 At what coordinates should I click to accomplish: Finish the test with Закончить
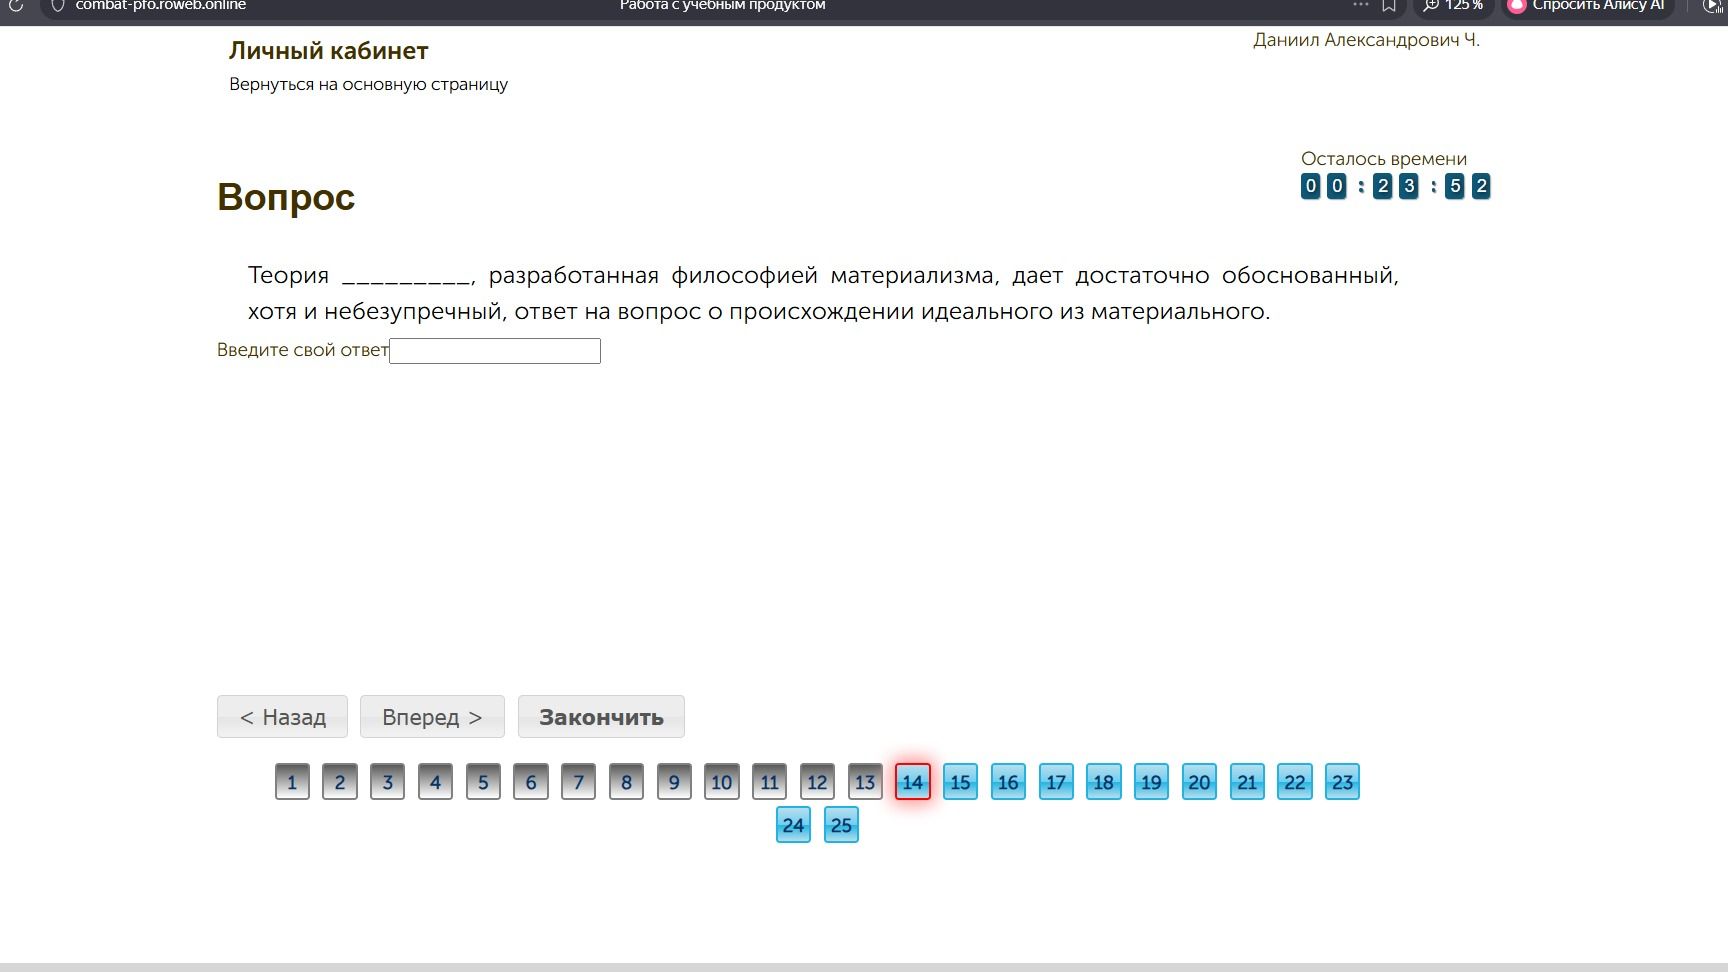601,717
